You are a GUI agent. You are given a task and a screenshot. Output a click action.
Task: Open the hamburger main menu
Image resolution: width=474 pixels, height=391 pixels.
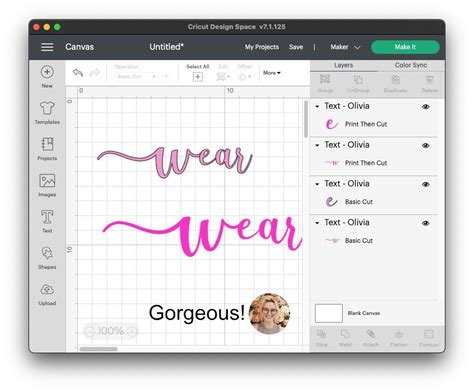pos(47,47)
